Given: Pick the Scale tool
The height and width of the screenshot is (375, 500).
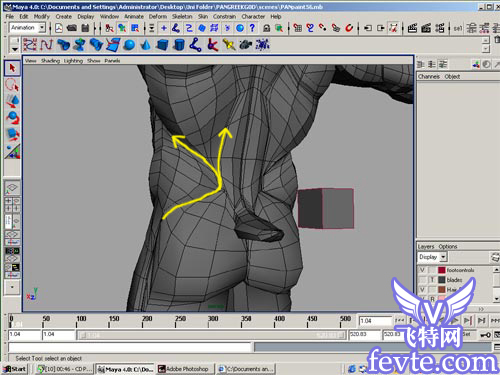Looking at the screenshot, I should coord(12,135).
